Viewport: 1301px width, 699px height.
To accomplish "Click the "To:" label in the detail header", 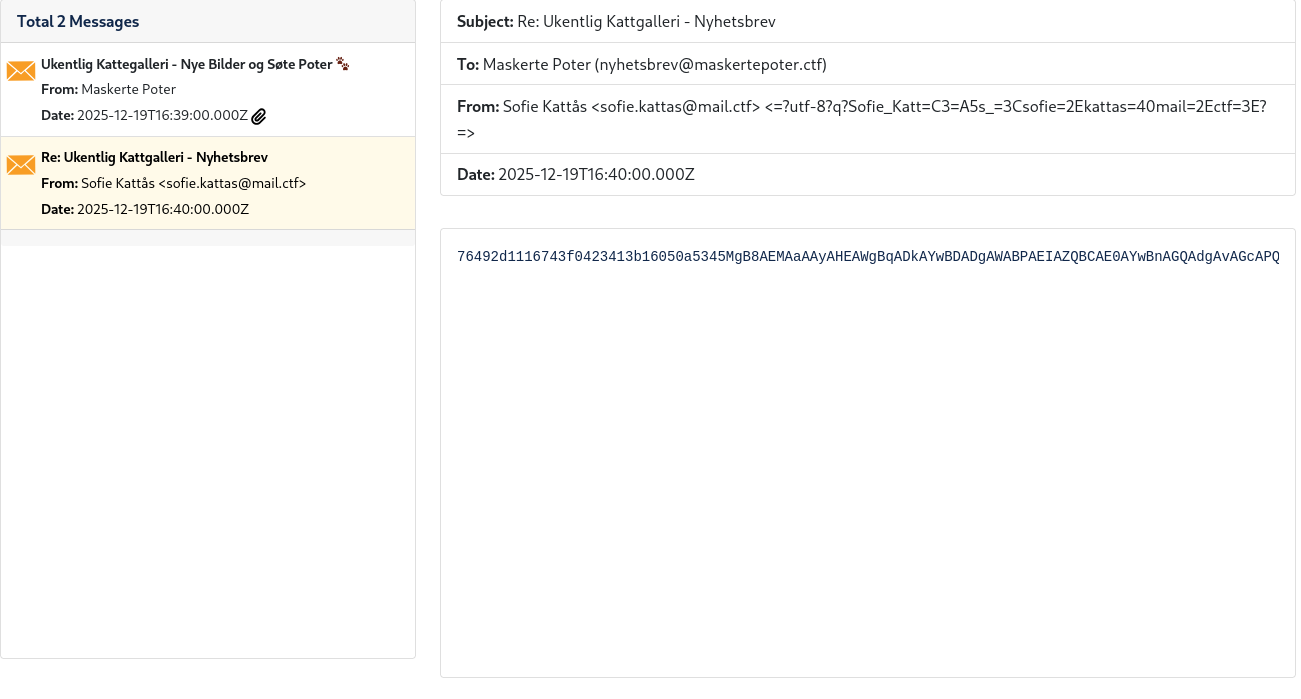I will point(468,65).
